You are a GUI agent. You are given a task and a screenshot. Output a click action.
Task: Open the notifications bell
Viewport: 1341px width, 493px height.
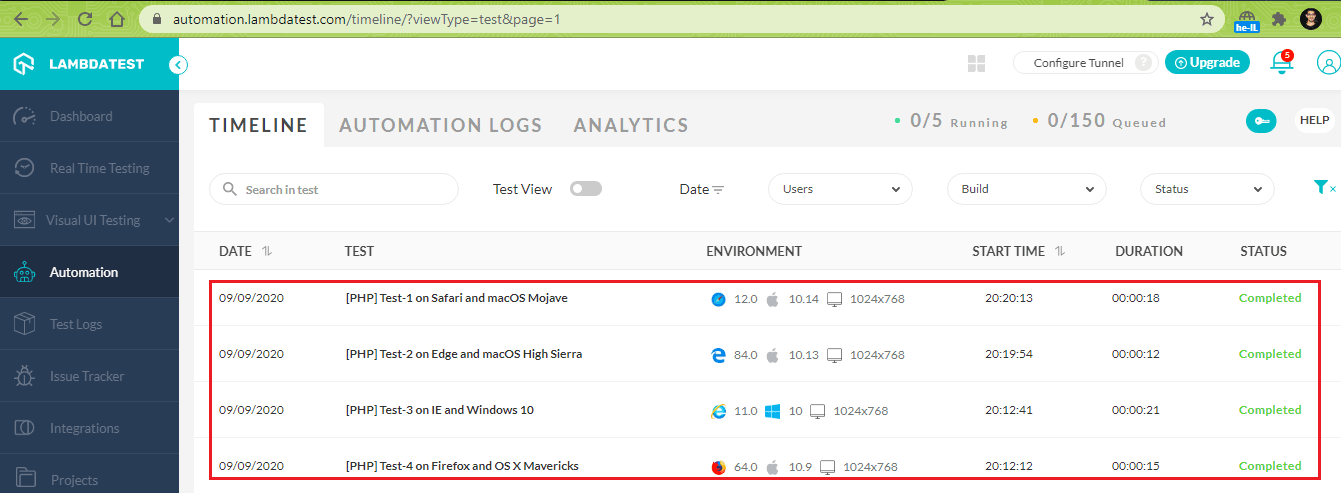point(1281,63)
